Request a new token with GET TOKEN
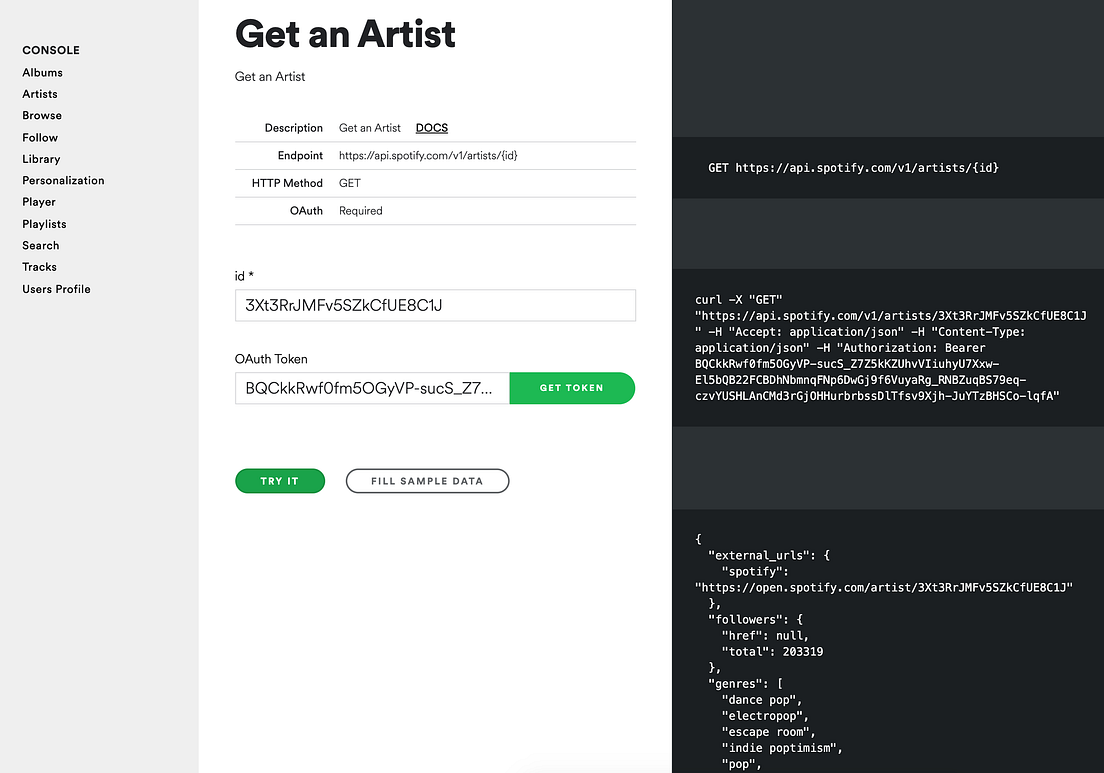Image resolution: width=1104 pixels, height=773 pixels. (572, 388)
